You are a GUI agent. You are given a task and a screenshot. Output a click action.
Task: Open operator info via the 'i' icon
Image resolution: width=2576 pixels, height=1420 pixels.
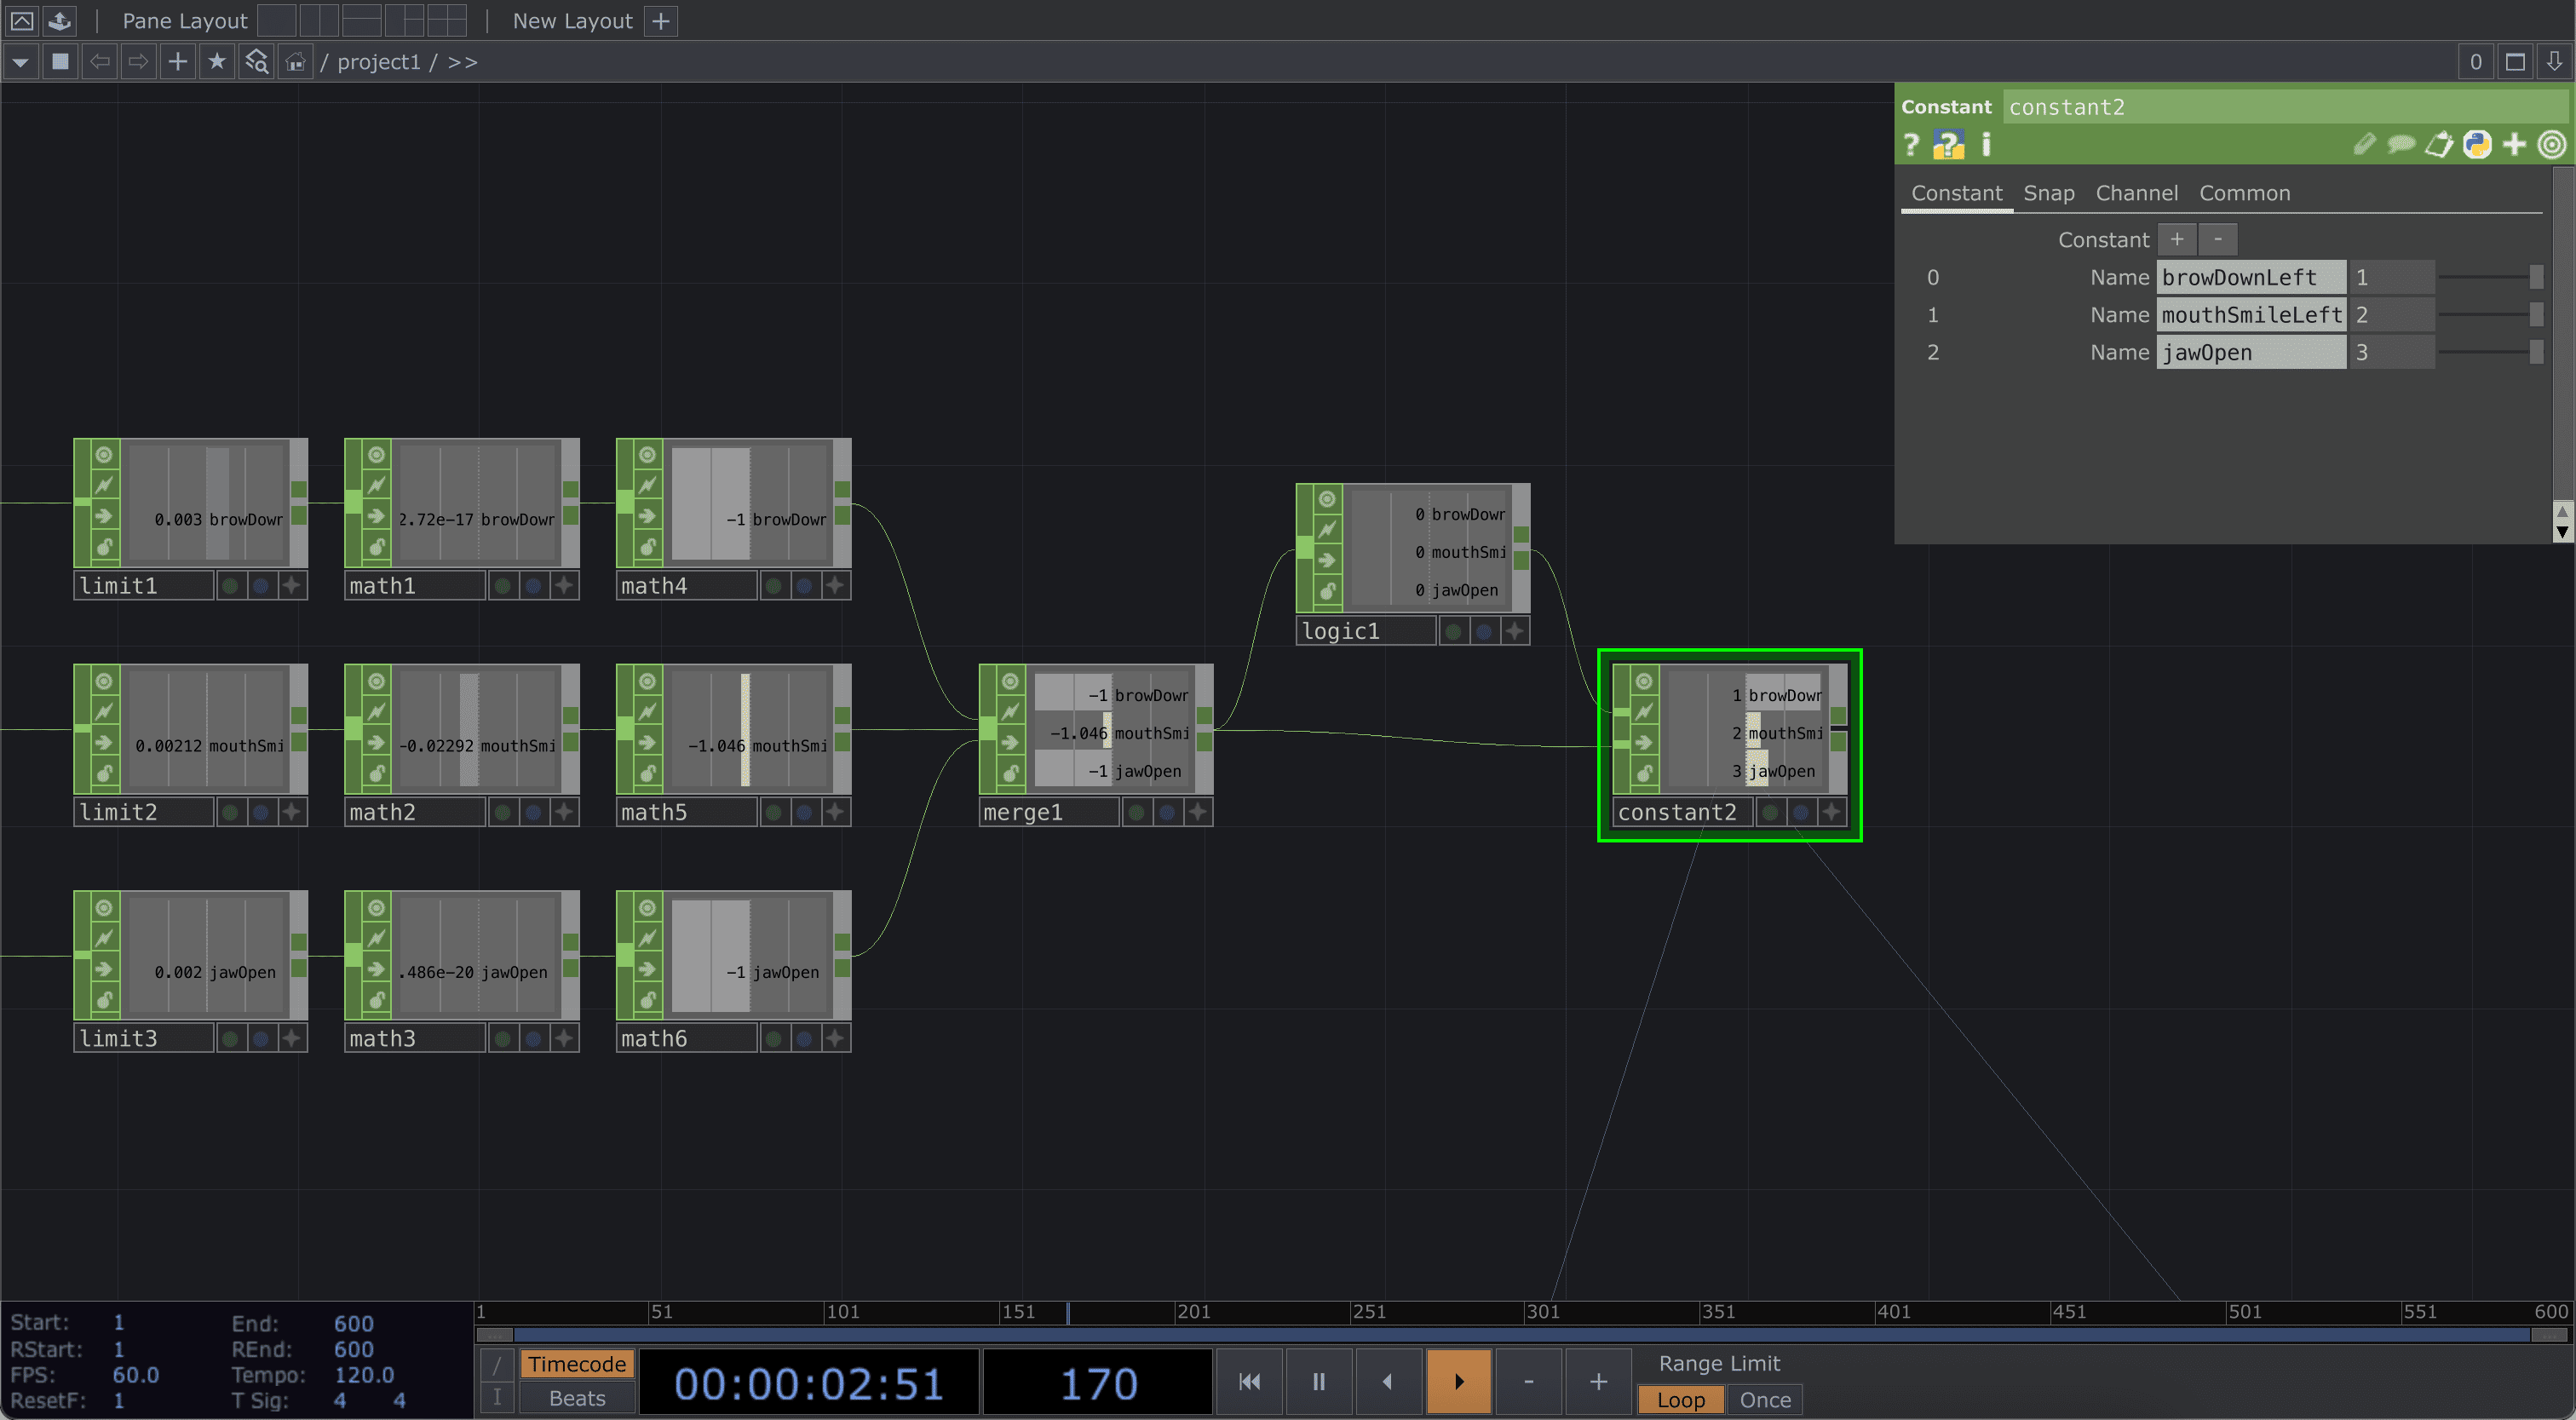(x=1986, y=145)
